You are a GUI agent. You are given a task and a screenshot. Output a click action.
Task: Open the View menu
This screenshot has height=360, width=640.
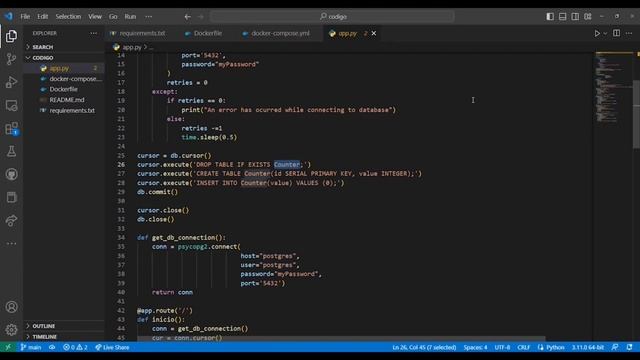coord(95,17)
